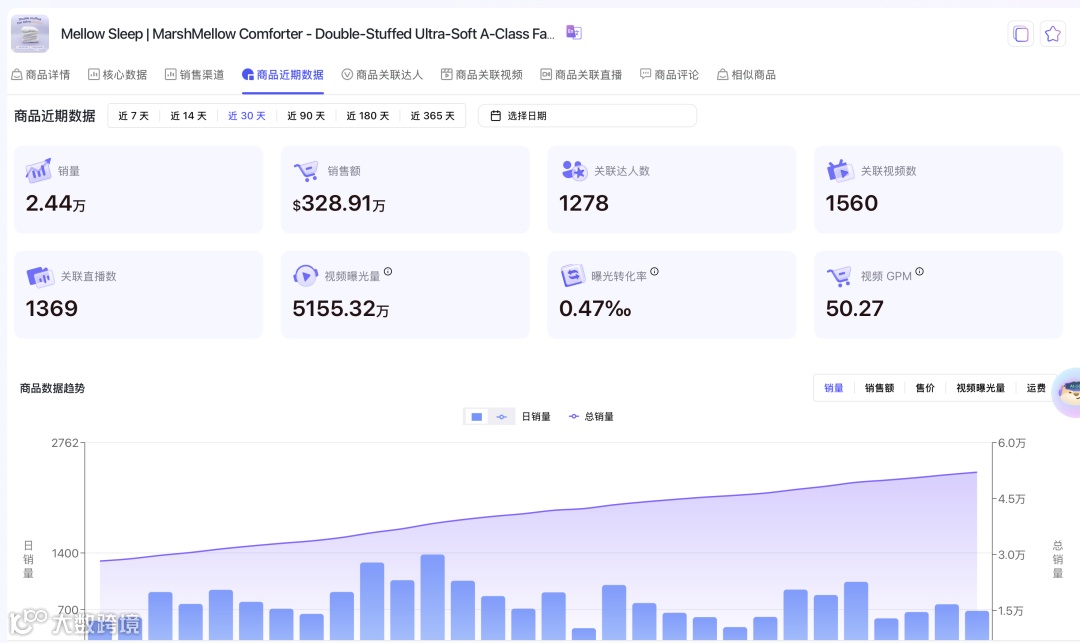Click the info icon next to 曝光转化率
Screen dimensions: 1080x643
pos(654,272)
